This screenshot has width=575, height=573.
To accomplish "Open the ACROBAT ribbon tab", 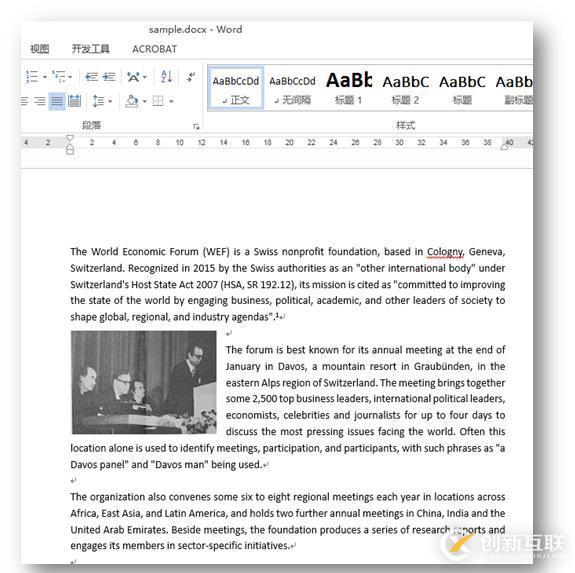I will [x=154, y=49].
